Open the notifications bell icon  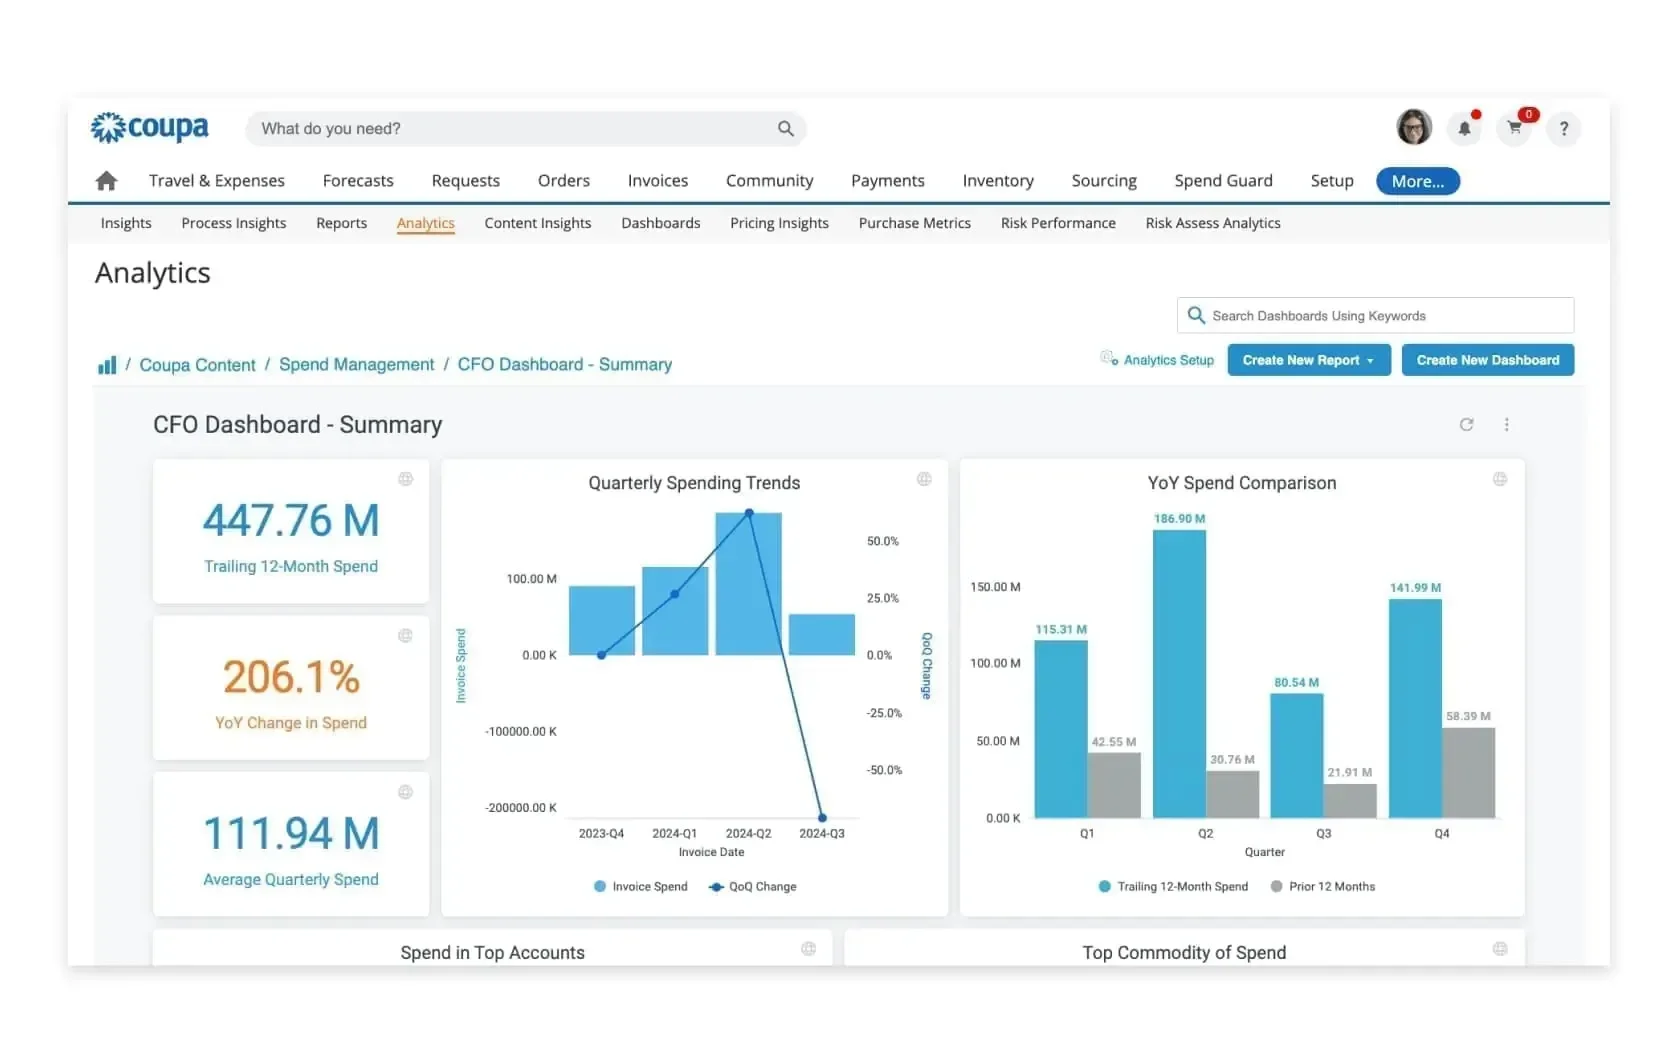click(1464, 128)
